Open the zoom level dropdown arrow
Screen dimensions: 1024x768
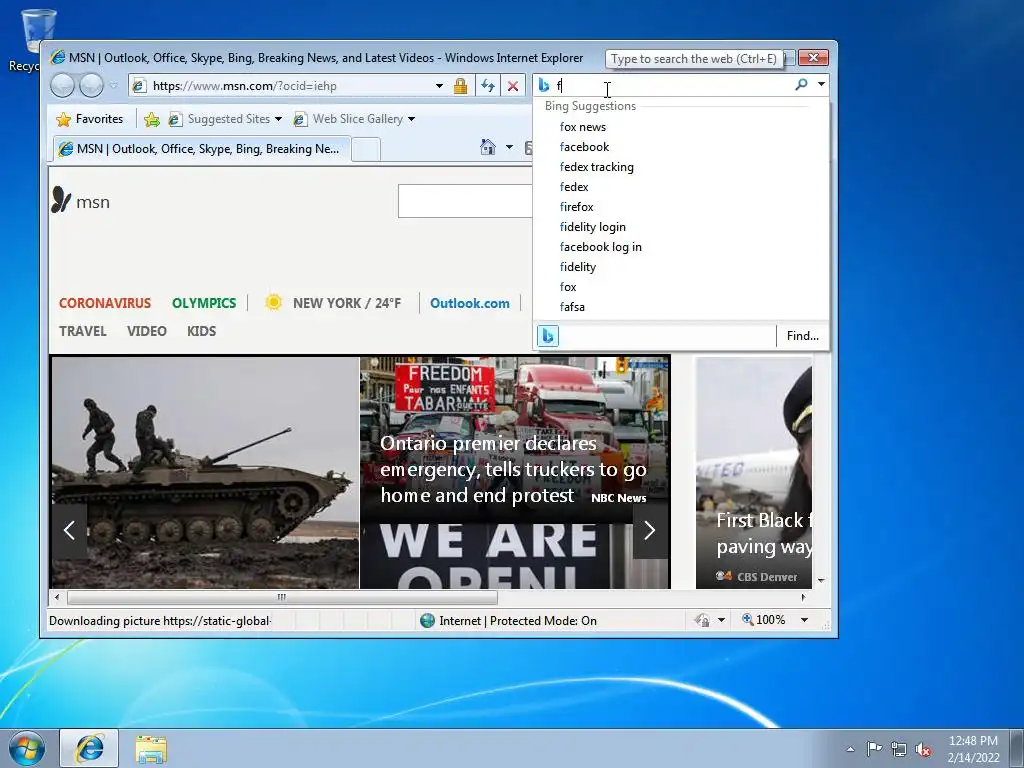[805, 620]
